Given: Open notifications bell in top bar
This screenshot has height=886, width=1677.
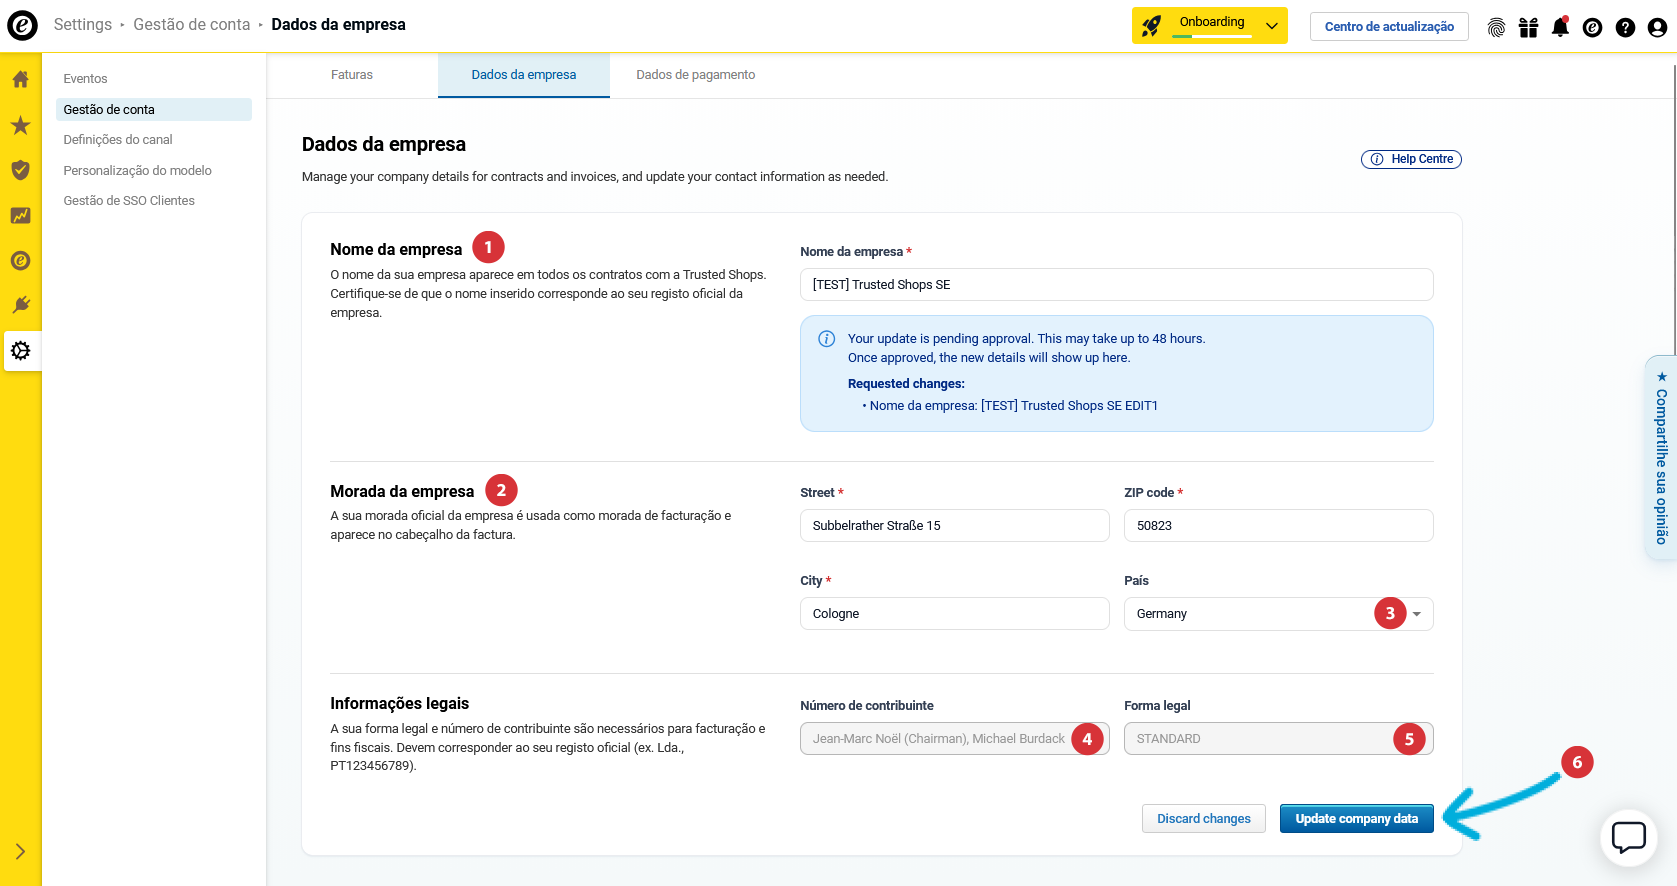Looking at the screenshot, I should tap(1560, 27).
